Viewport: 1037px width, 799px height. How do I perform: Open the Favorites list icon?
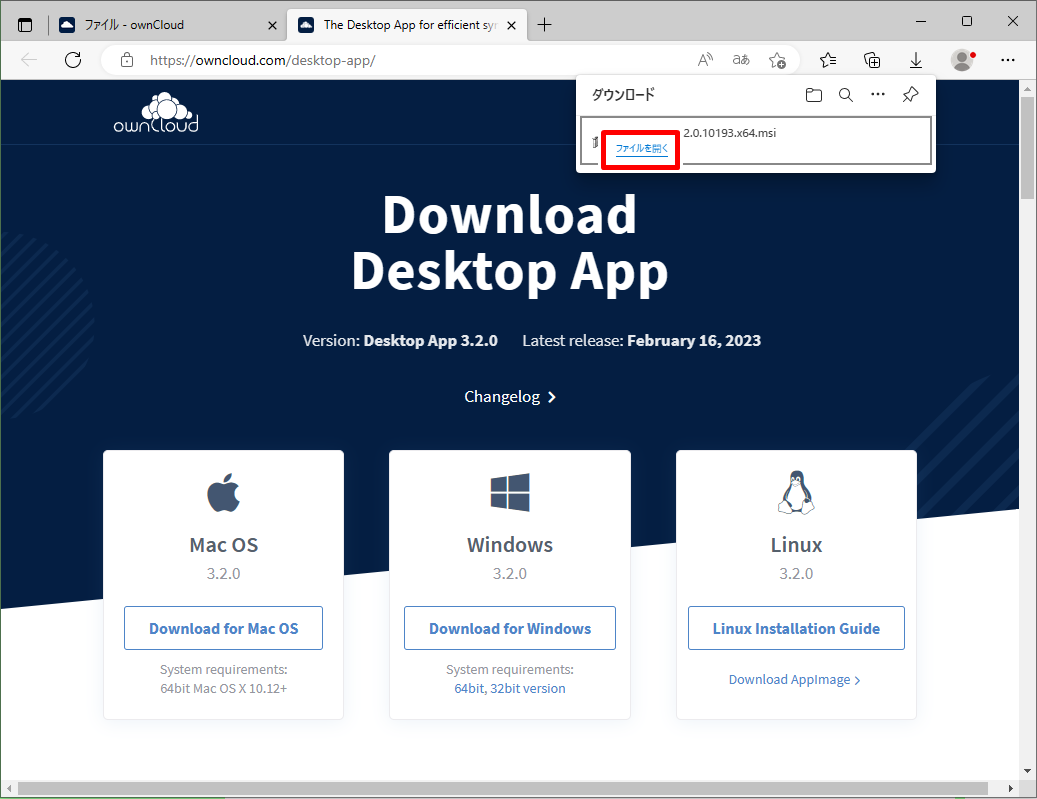point(828,60)
